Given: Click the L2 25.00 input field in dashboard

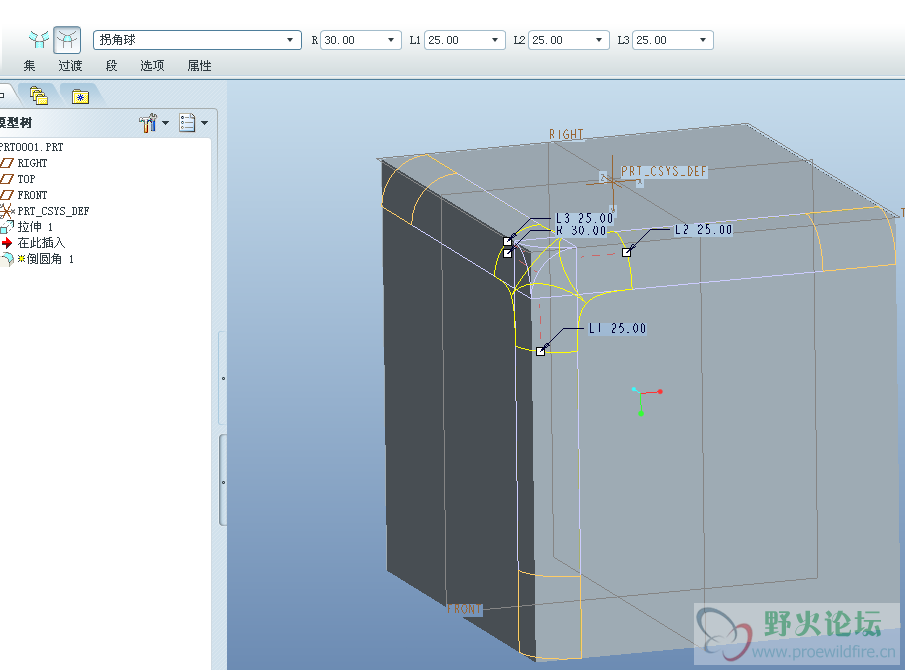Looking at the screenshot, I should [x=569, y=40].
